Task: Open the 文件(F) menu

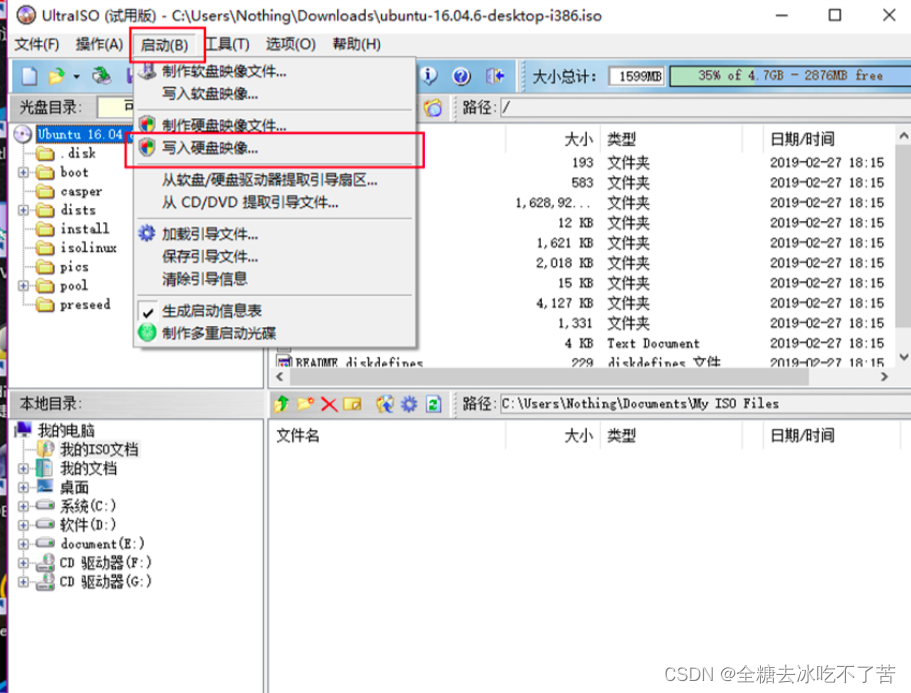Action: coord(37,45)
